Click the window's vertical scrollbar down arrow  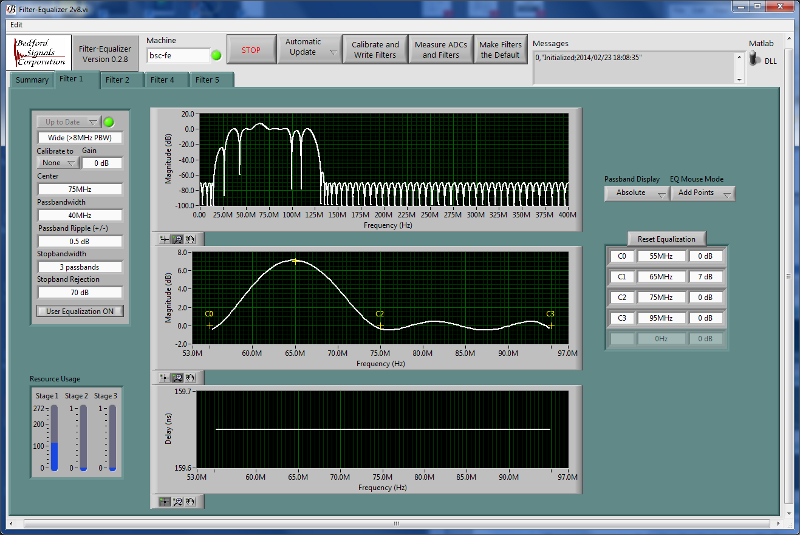tap(789, 513)
